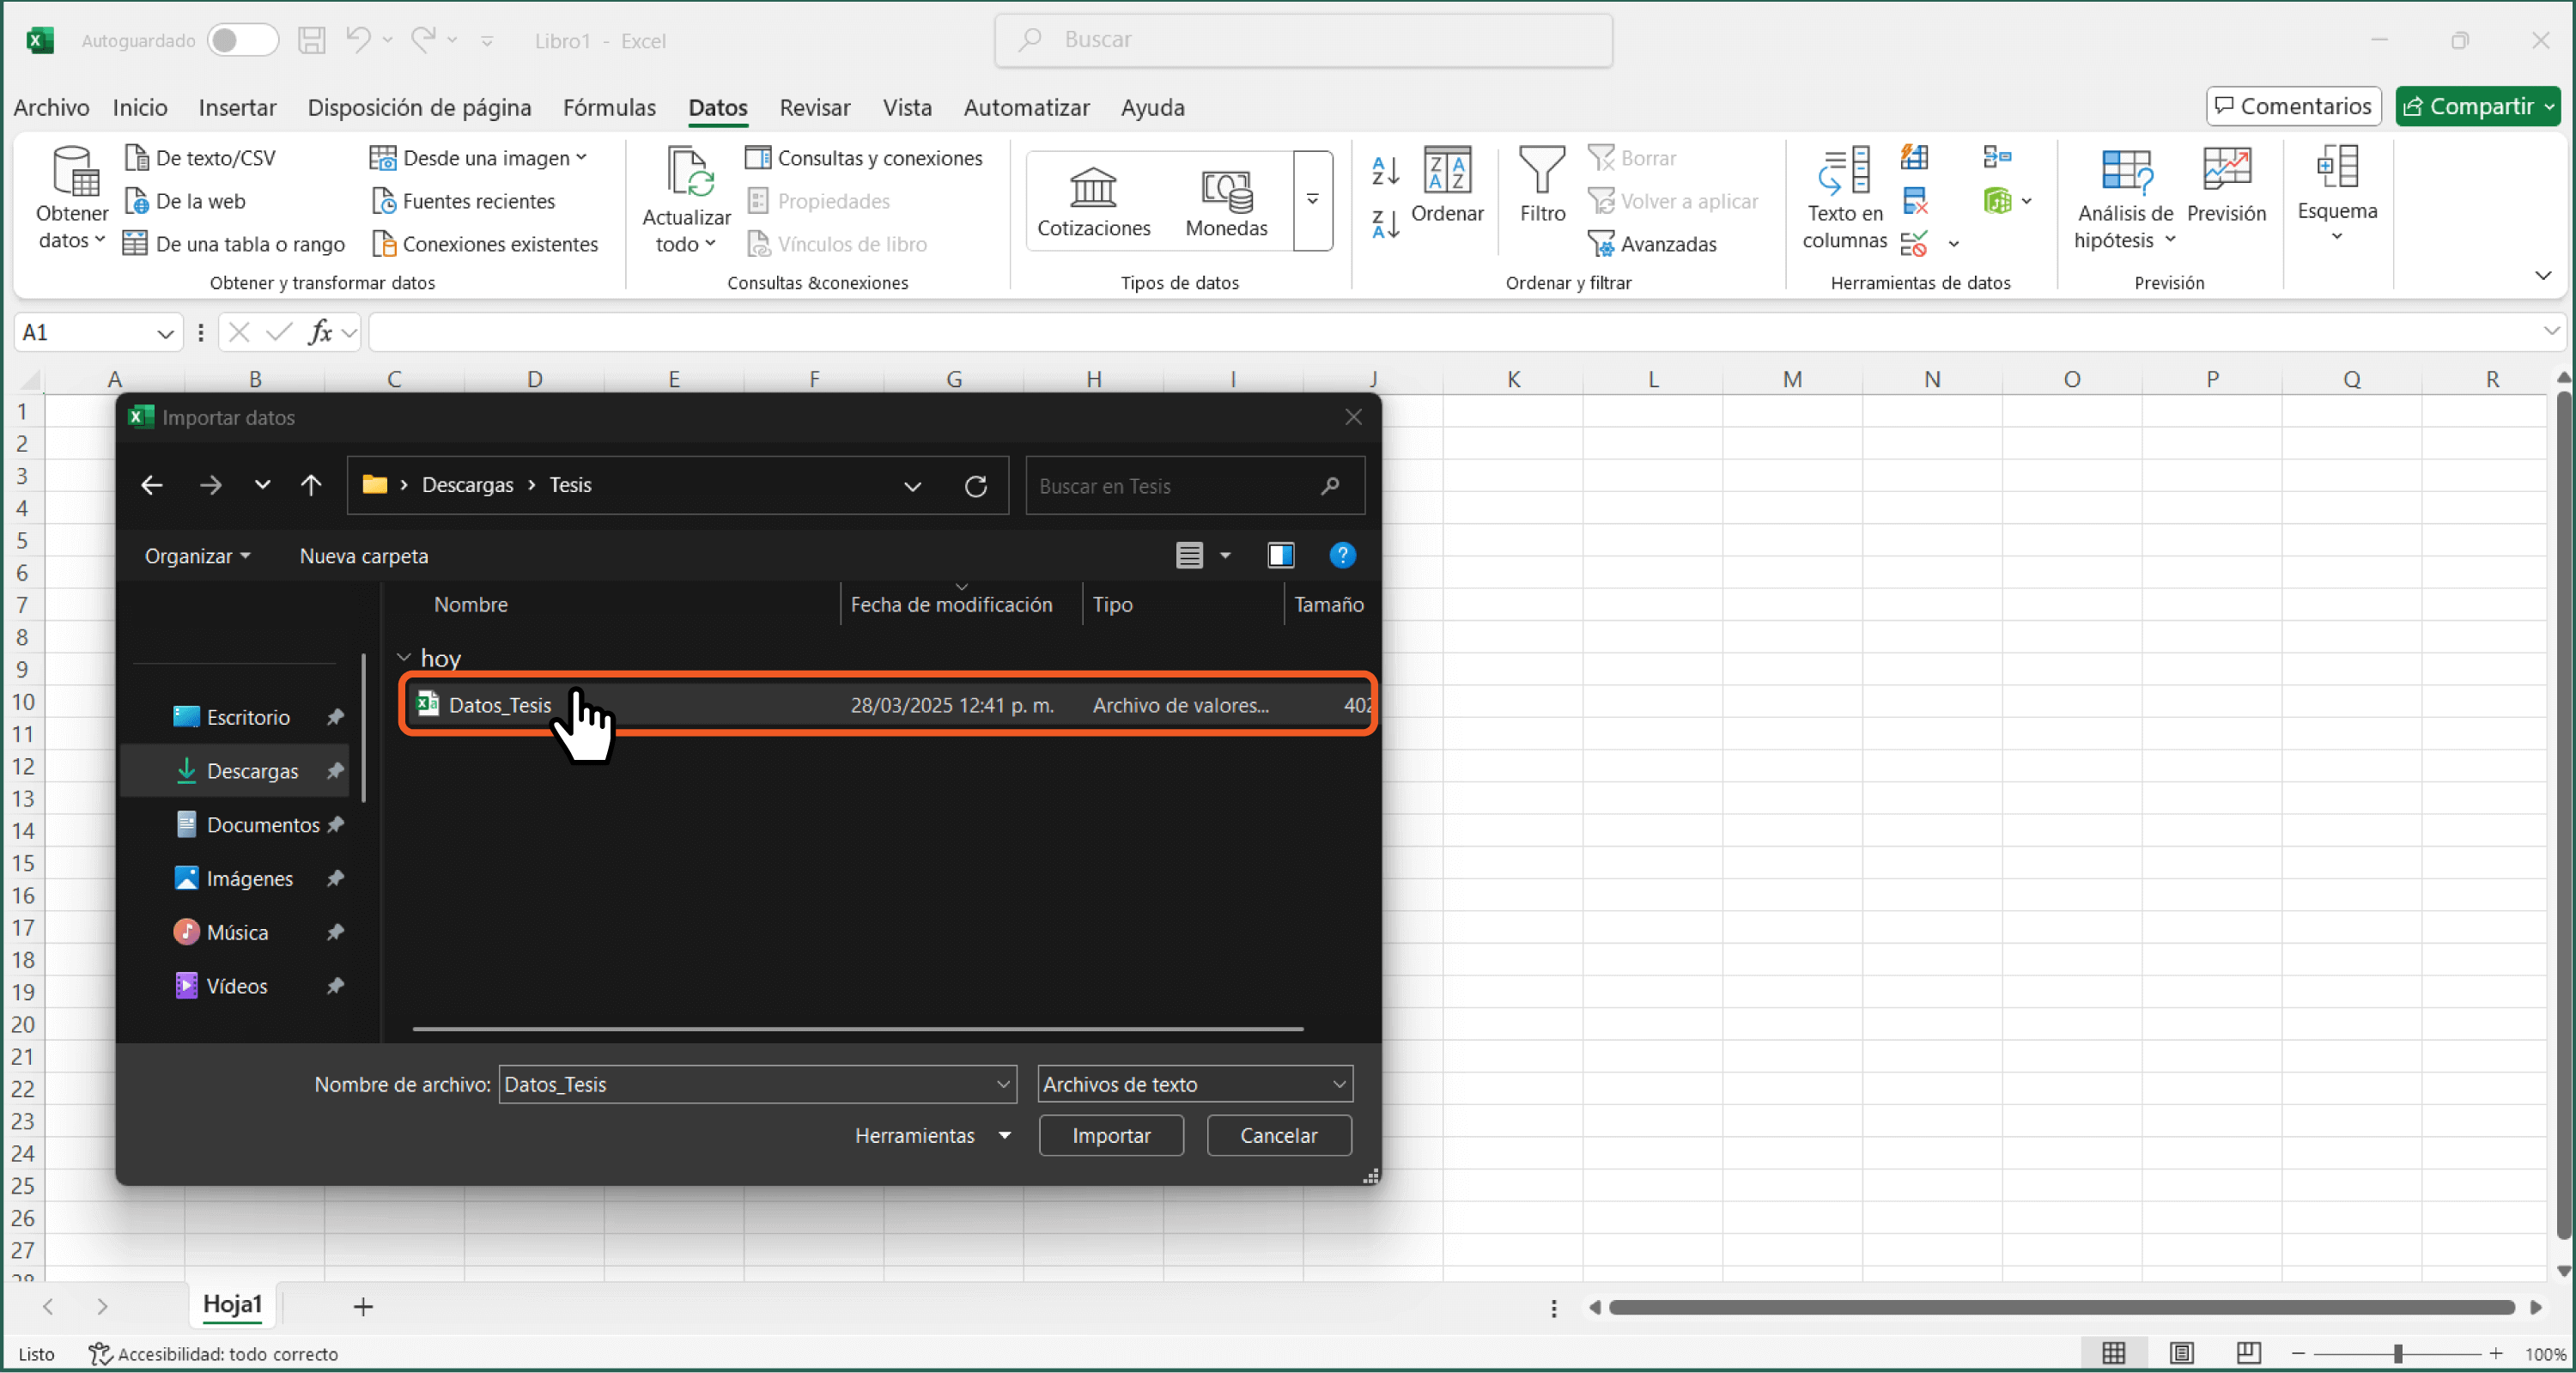The image size is (2576, 1373).
Task: Click Buscar en Tesis search field
Action: (x=1195, y=486)
